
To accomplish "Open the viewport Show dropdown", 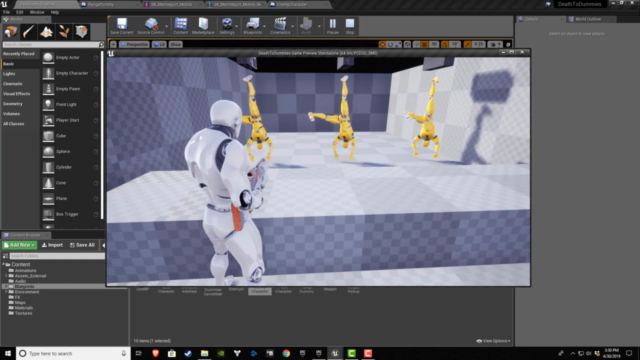I will (176, 44).
